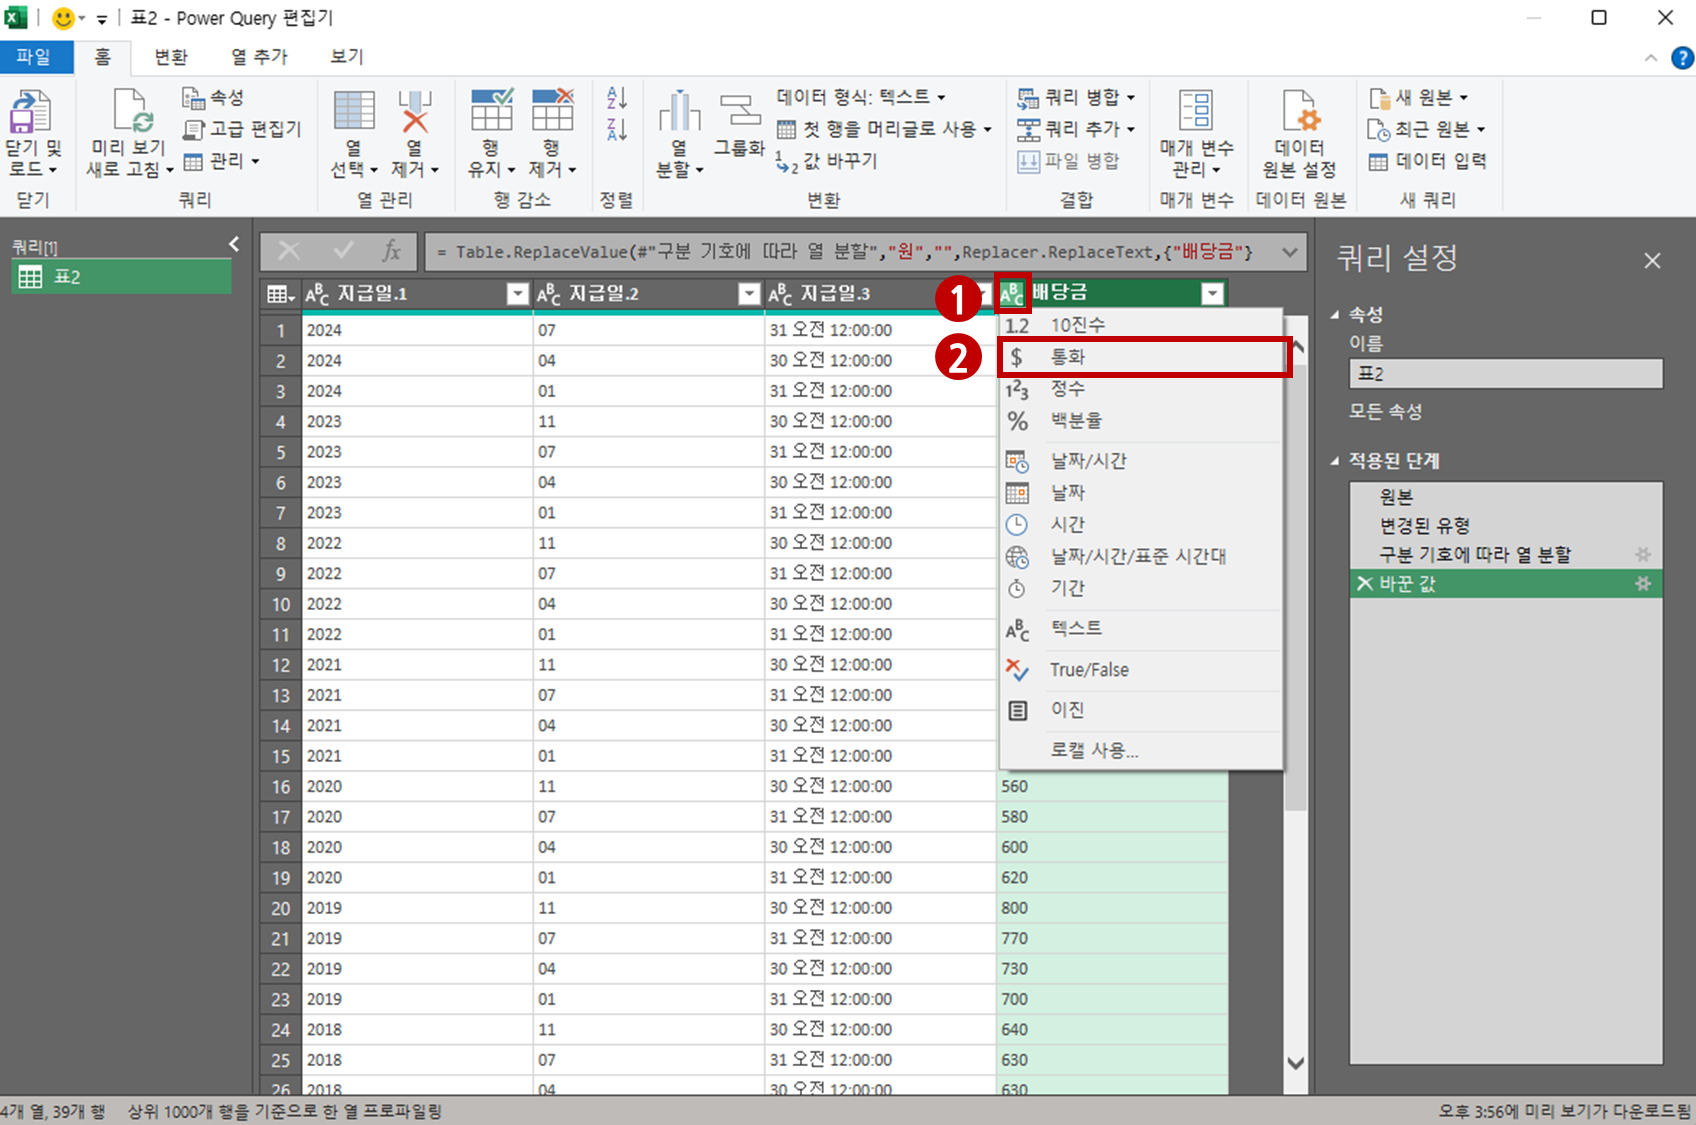1696x1125 pixels.
Task: Open settings gear for 구분 기호에 따라 열 분할 step
Action: [x=1642, y=554]
